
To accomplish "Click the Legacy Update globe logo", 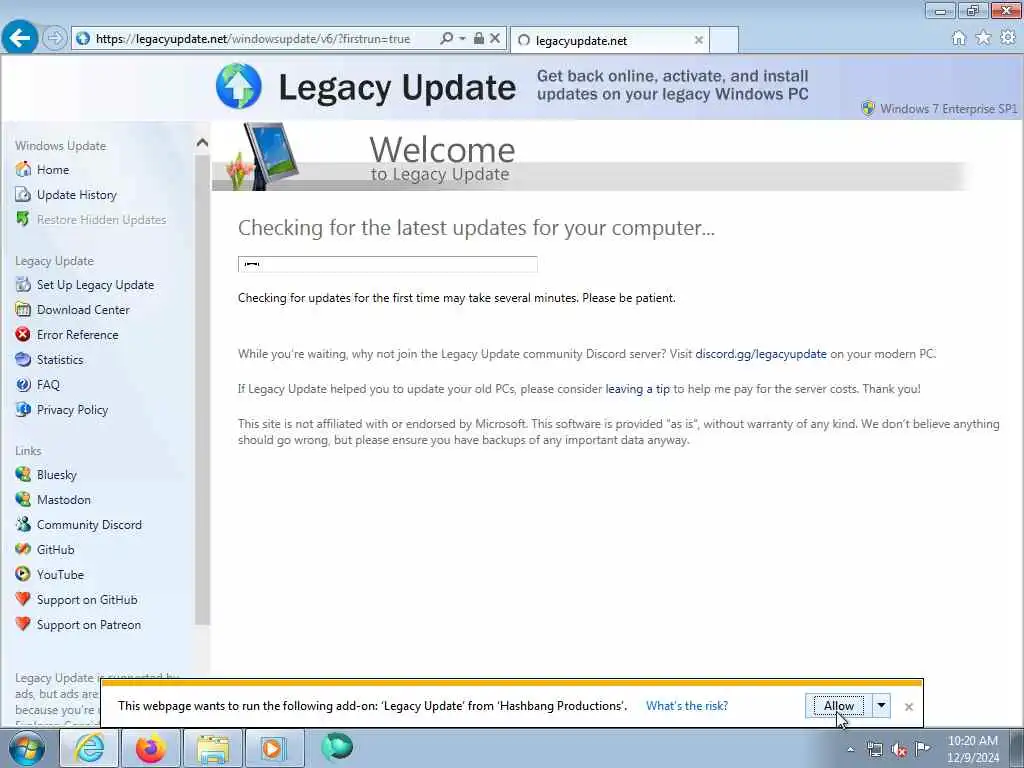I will coord(239,86).
